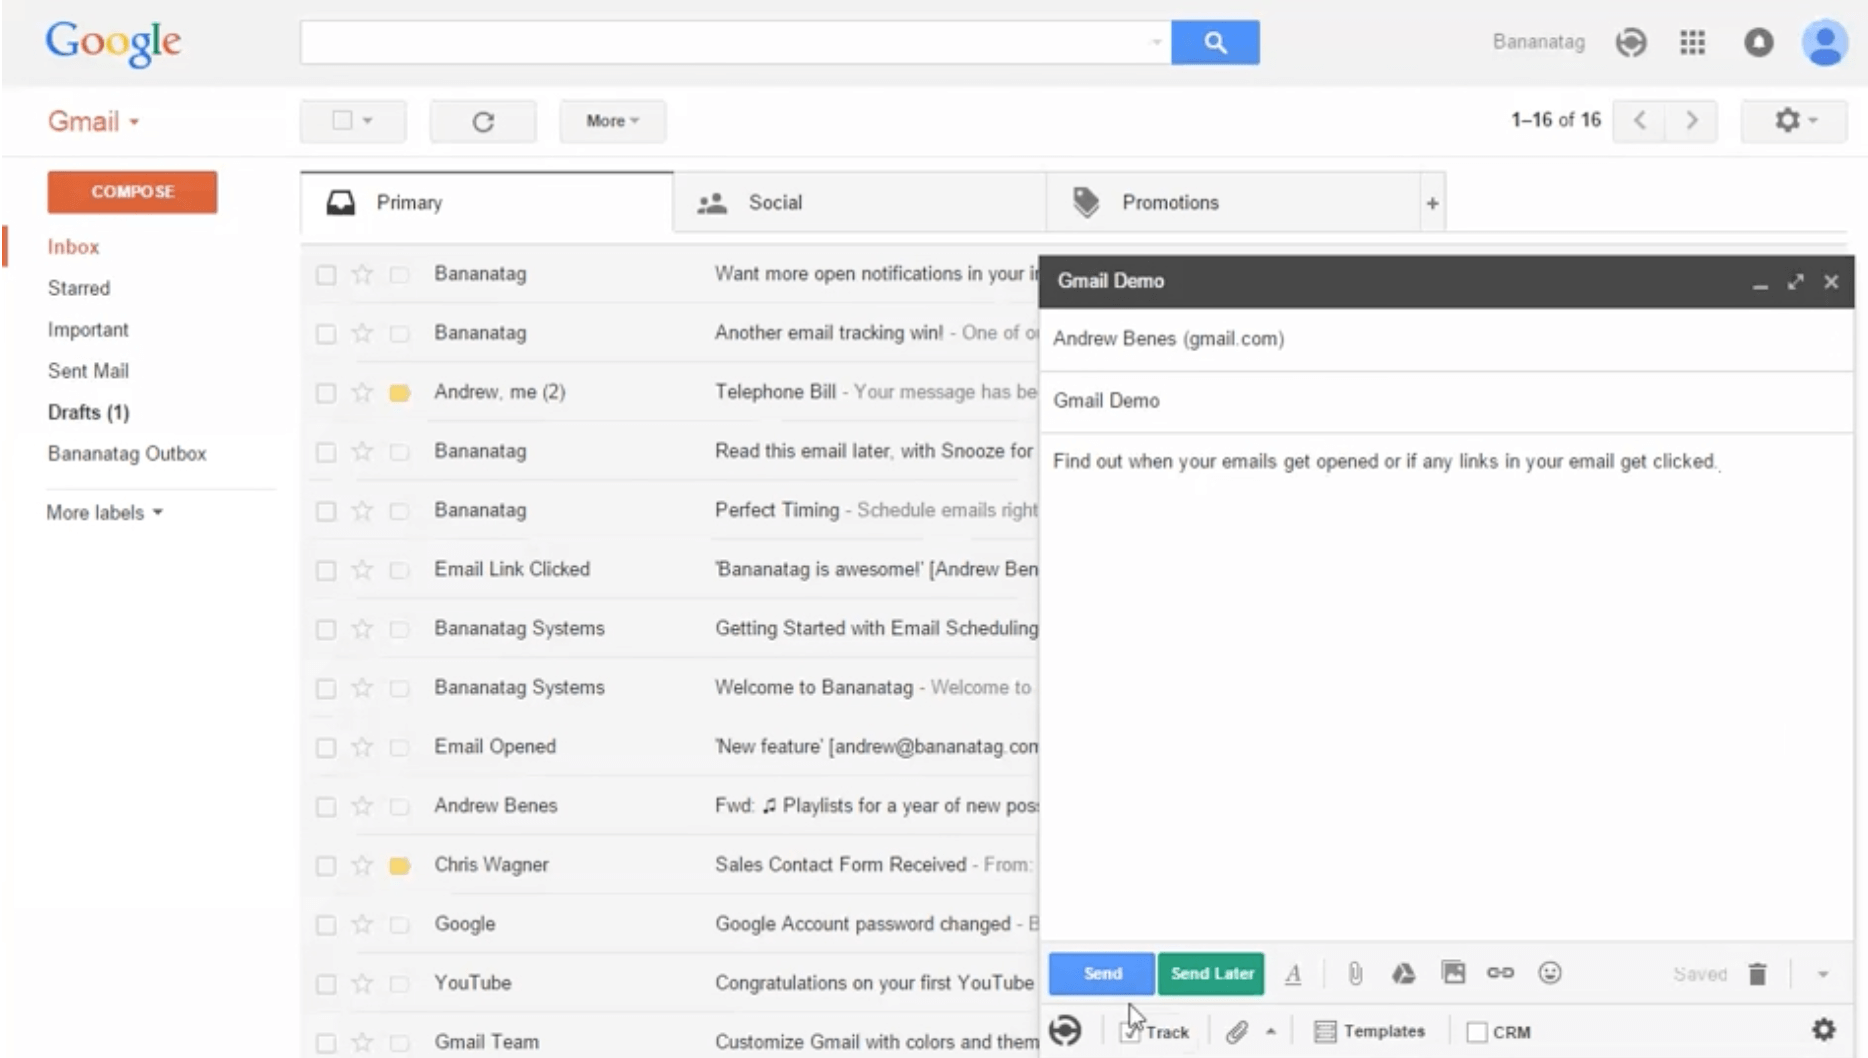Click the Bananatag account name link

point(1538,42)
